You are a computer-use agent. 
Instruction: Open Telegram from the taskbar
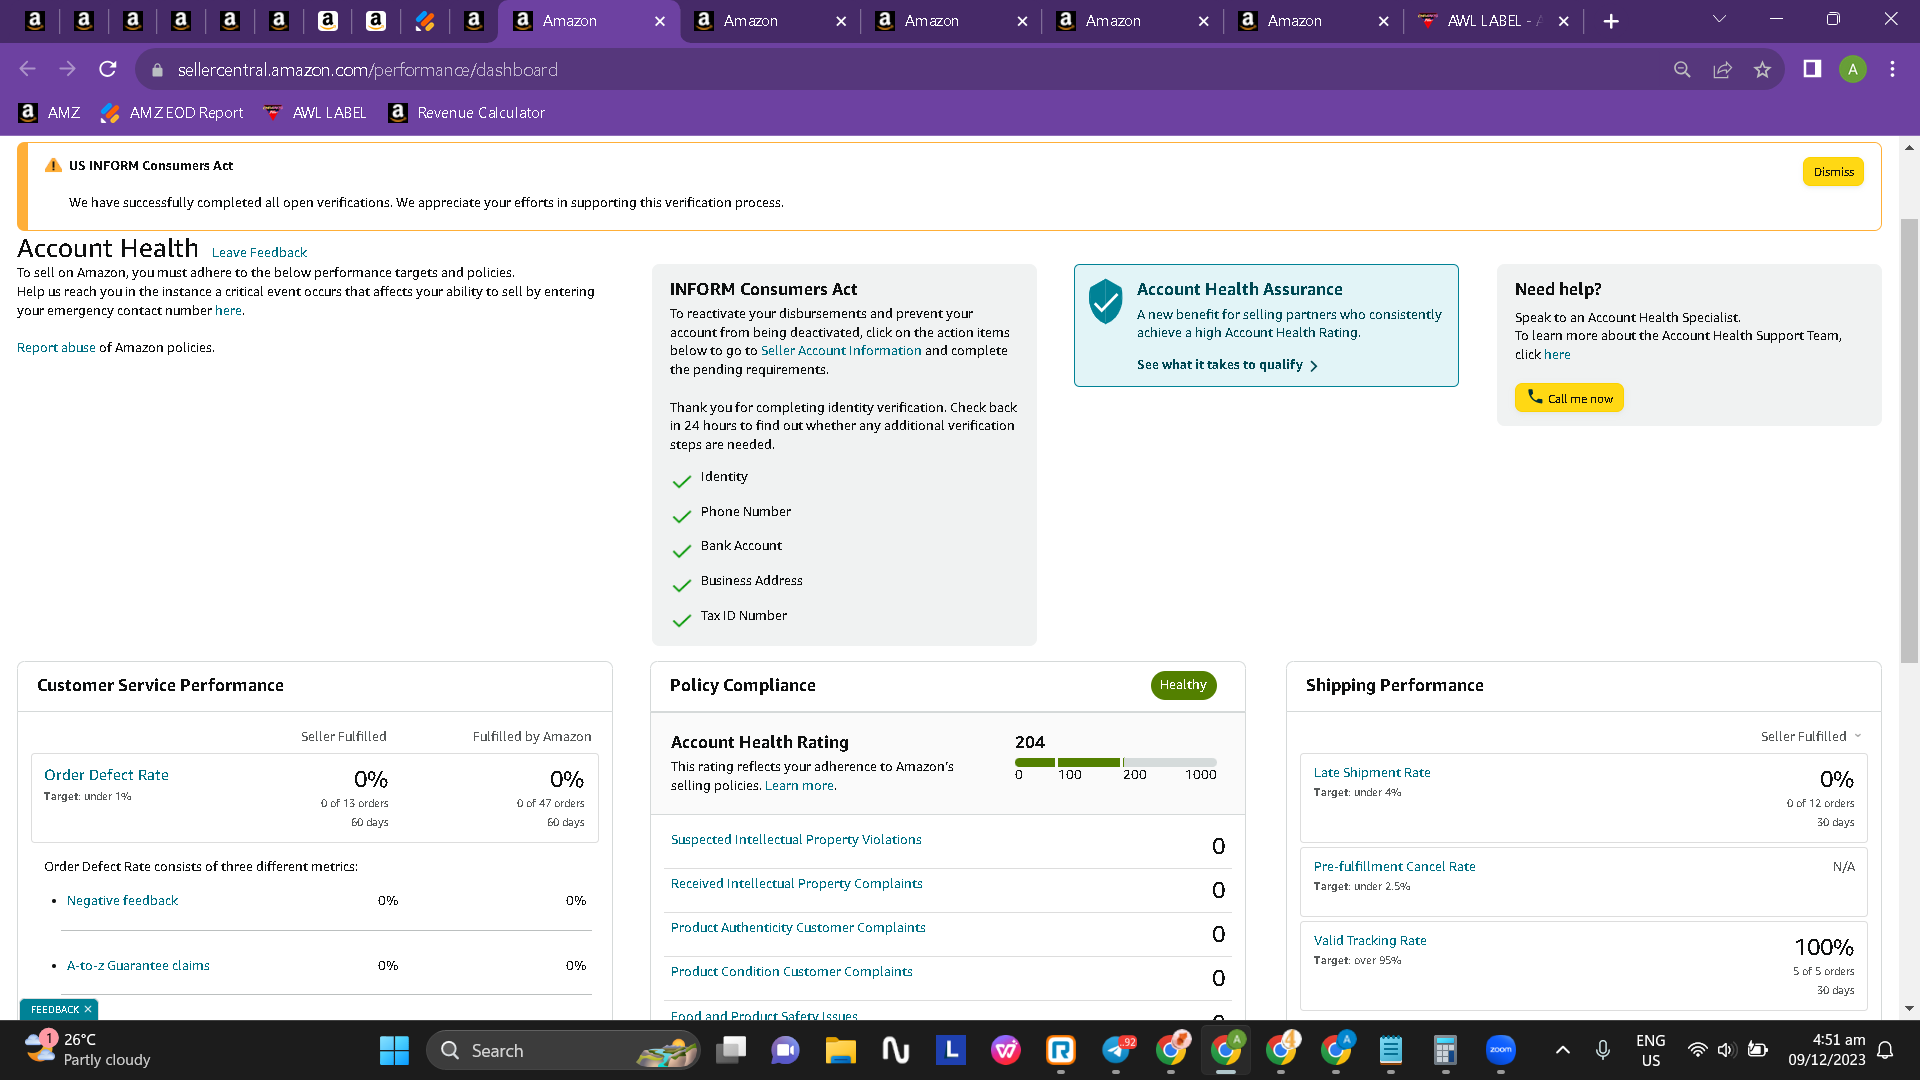point(1116,1050)
